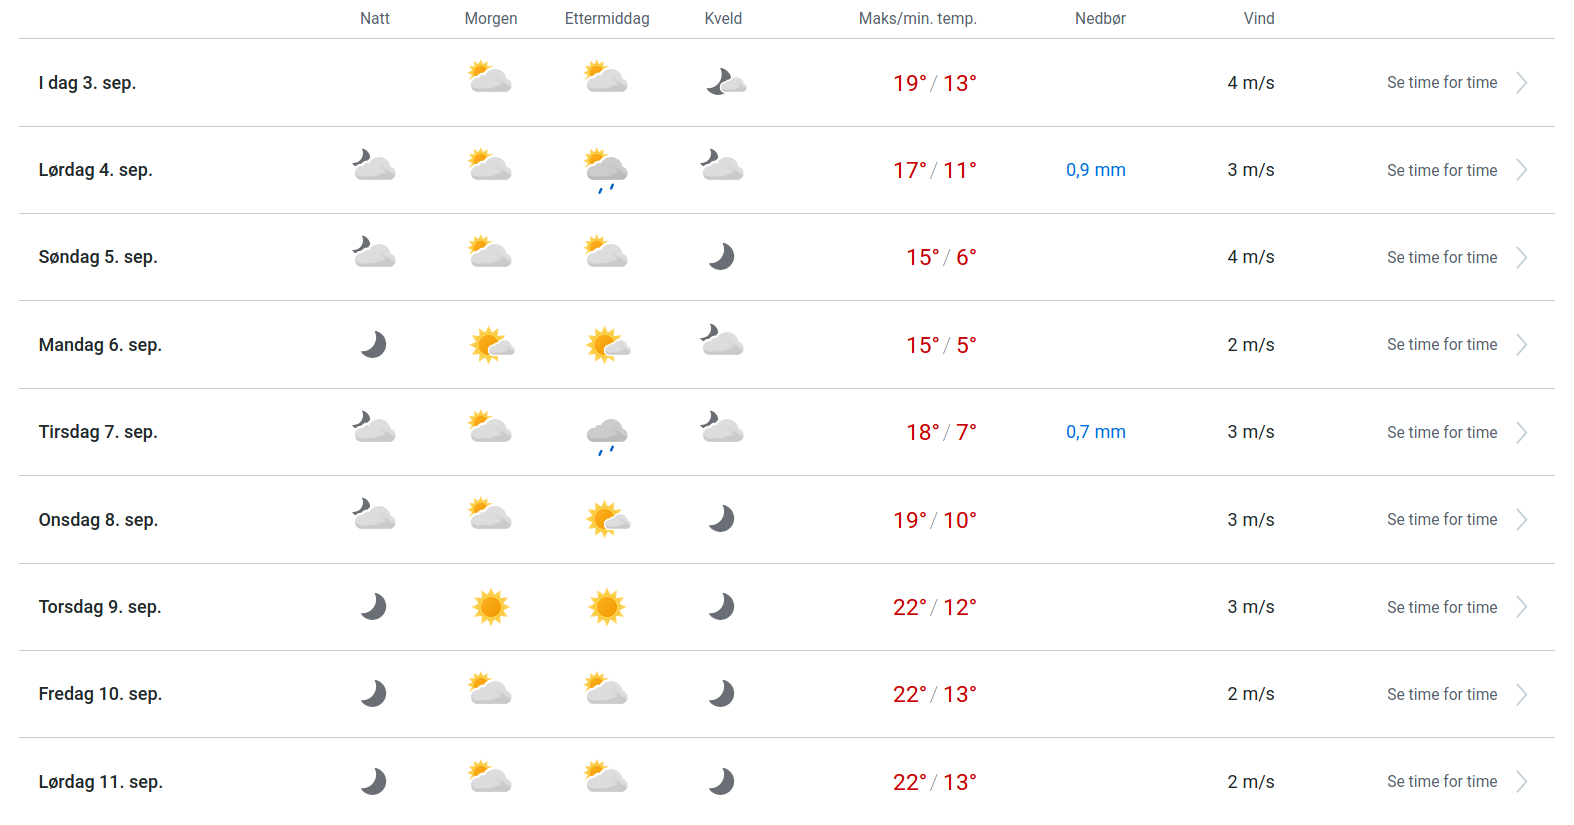Click Mandag morning sun with cloud icon

(x=491, y=345)
